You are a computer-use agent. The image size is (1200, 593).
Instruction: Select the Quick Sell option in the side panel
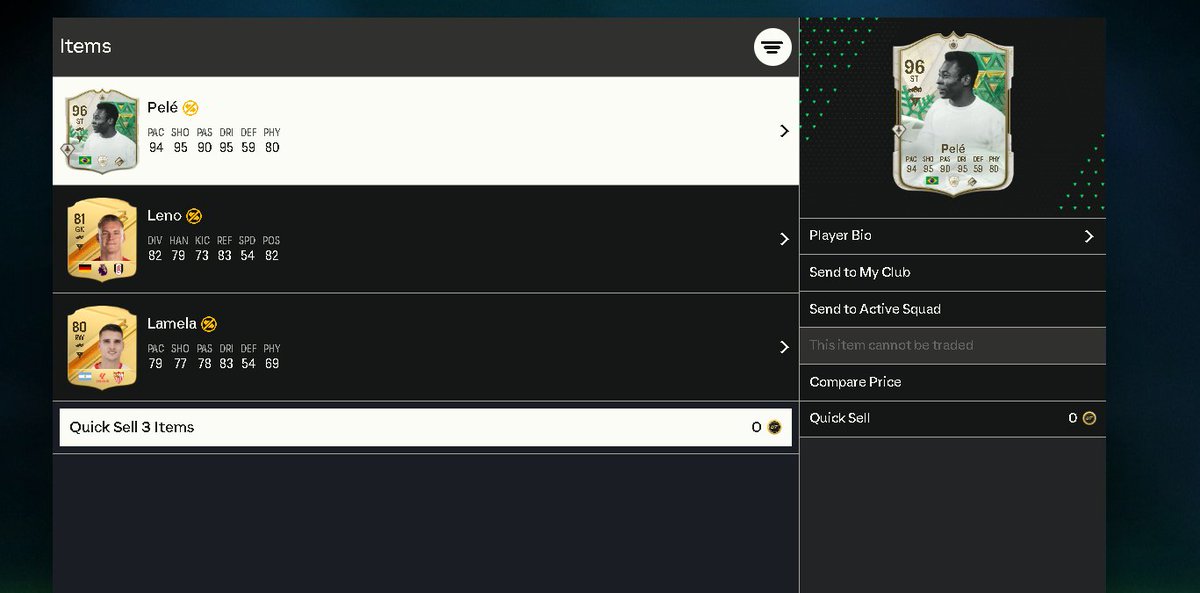(952, 418)
